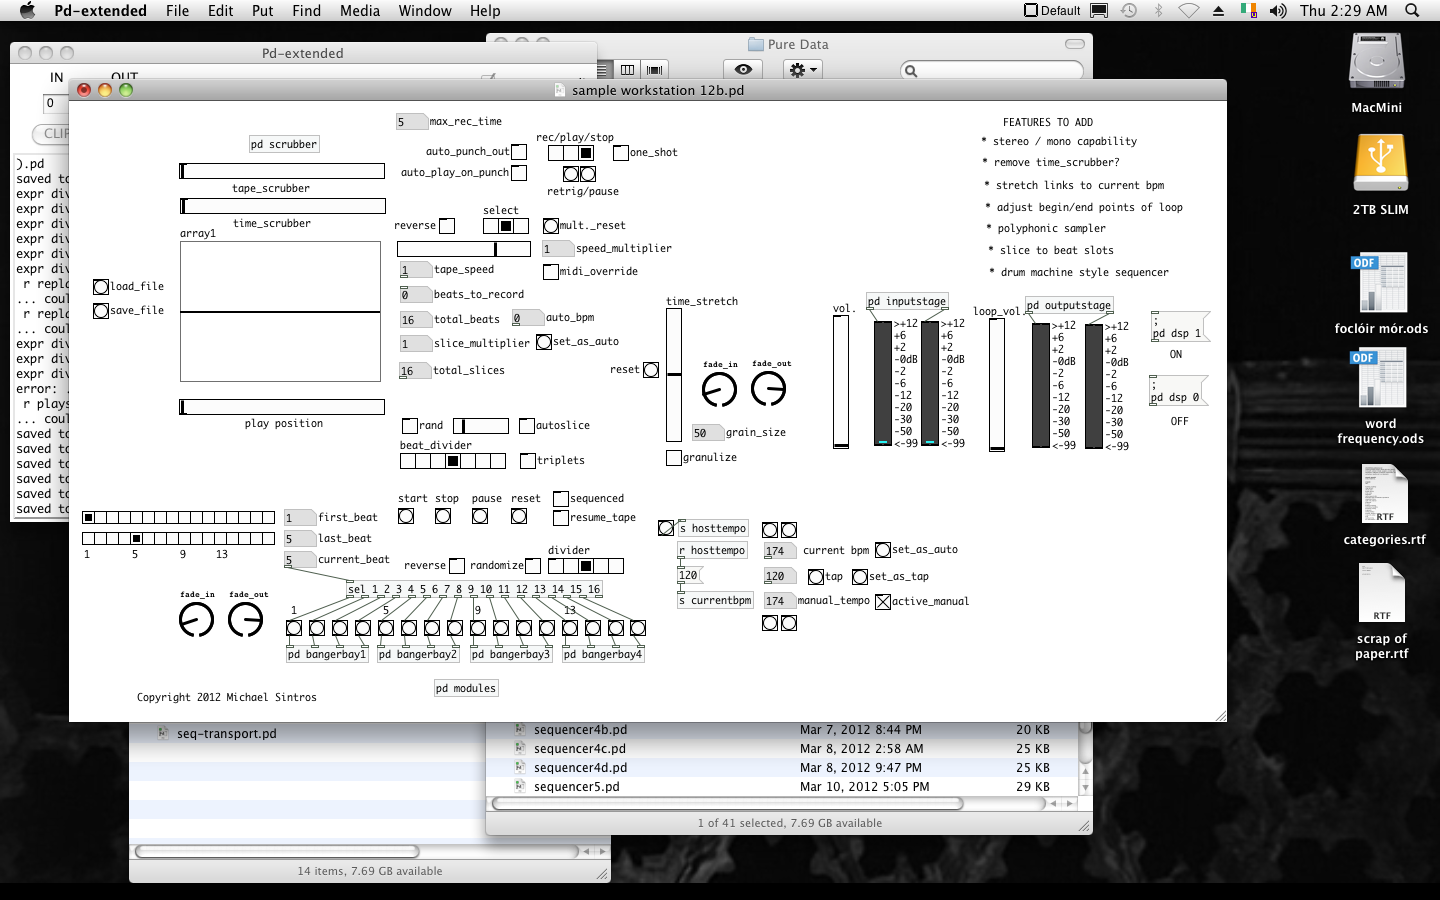Click the slice multiplier set_as_auto bang
The height and width of the screenshot is (900, 1440).
coord(544,342)
